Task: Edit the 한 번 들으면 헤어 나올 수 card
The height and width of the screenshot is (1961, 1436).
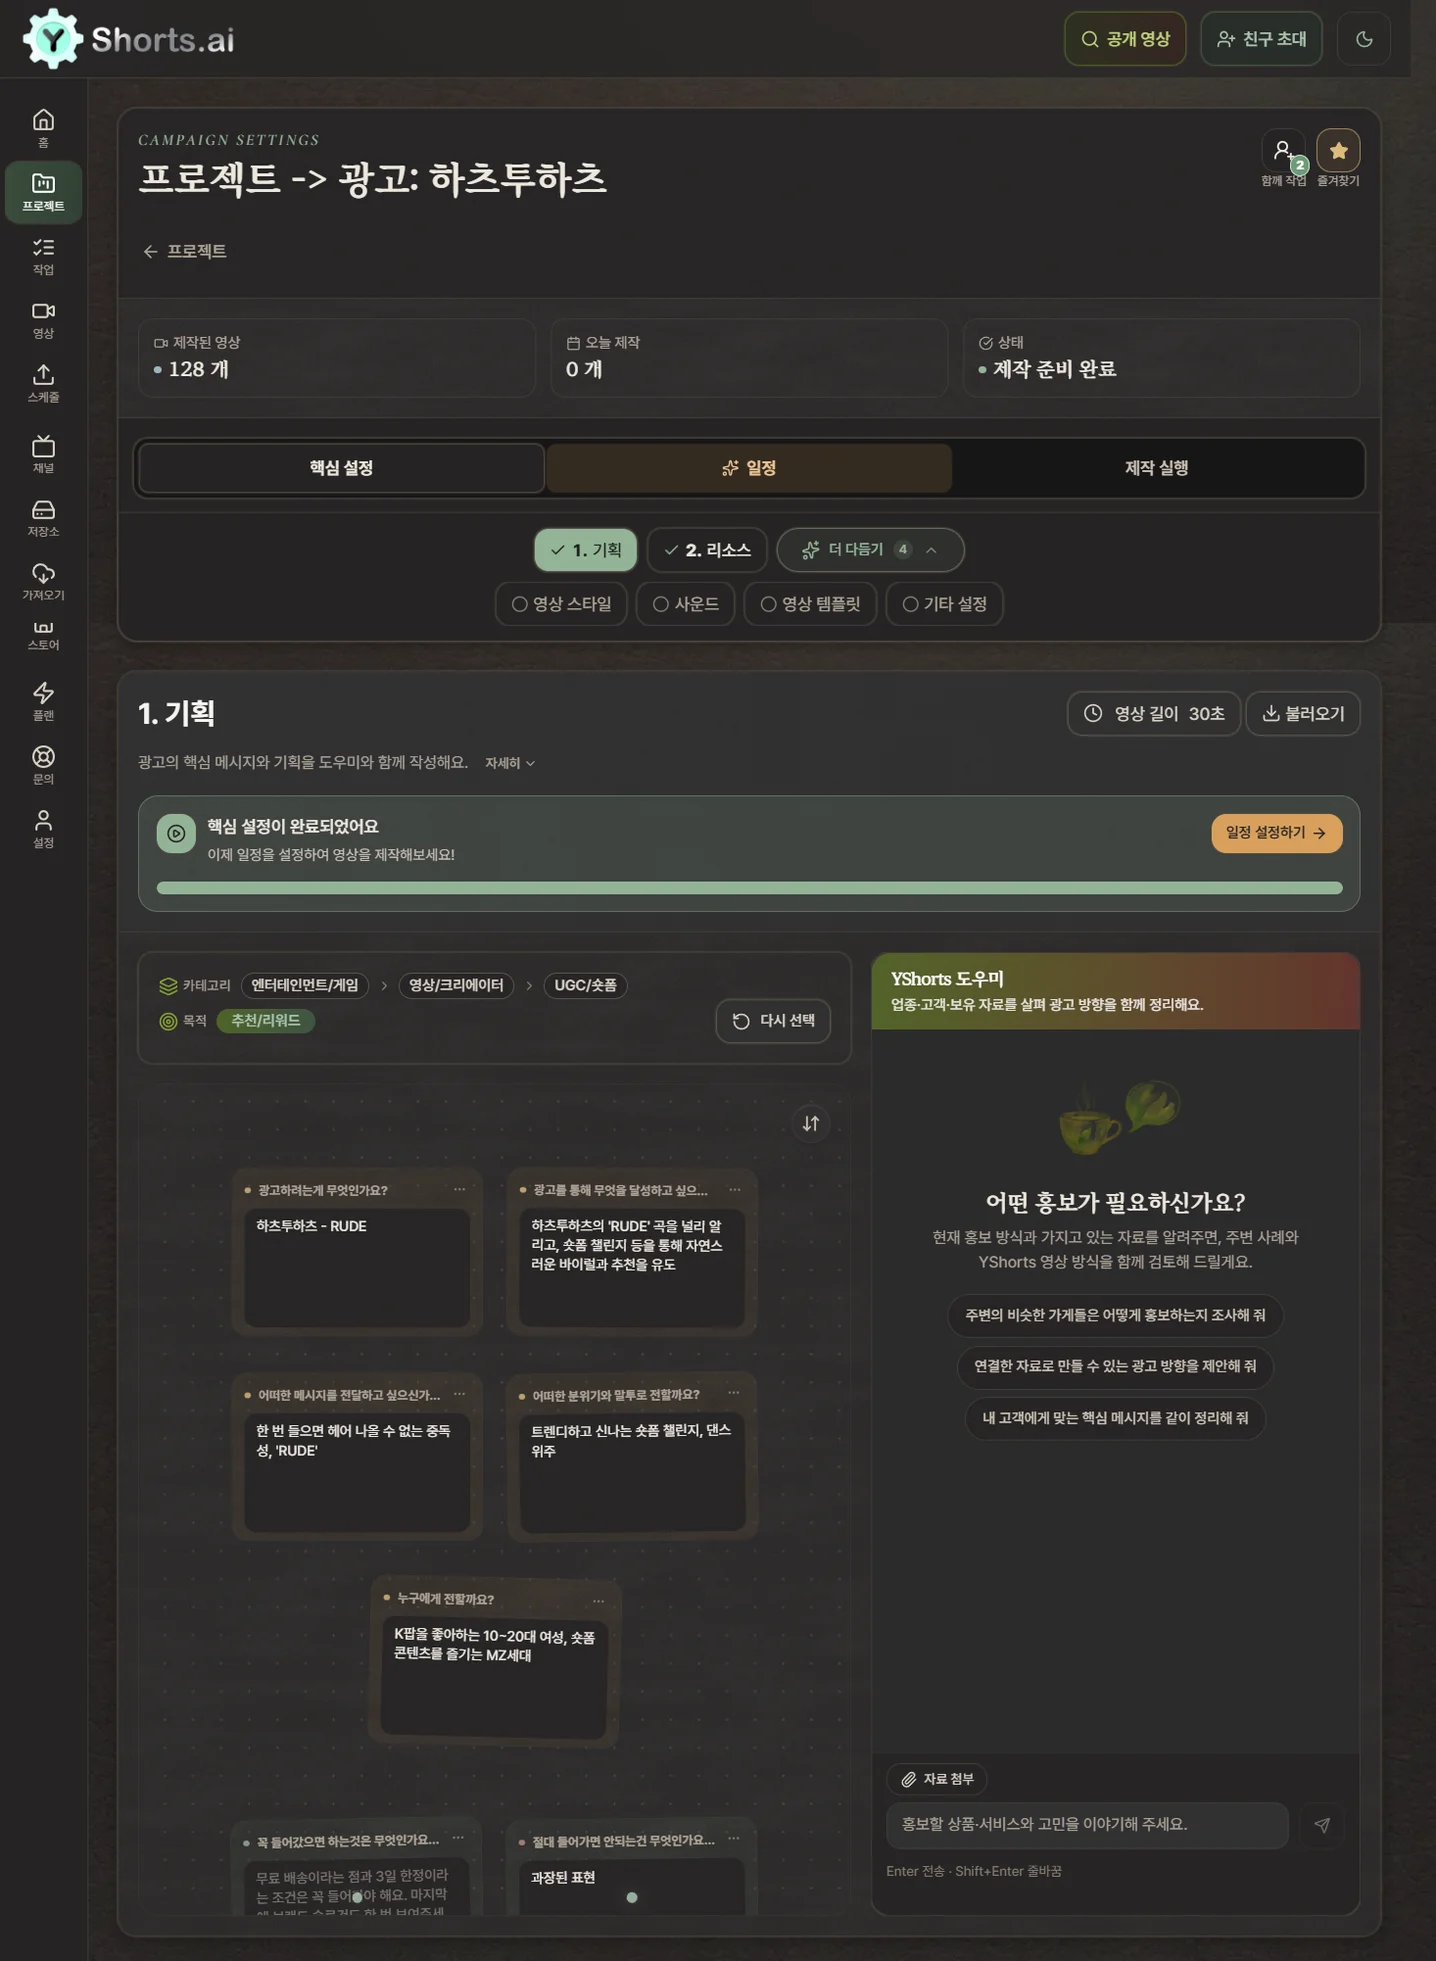Action: click(357, 1472)
